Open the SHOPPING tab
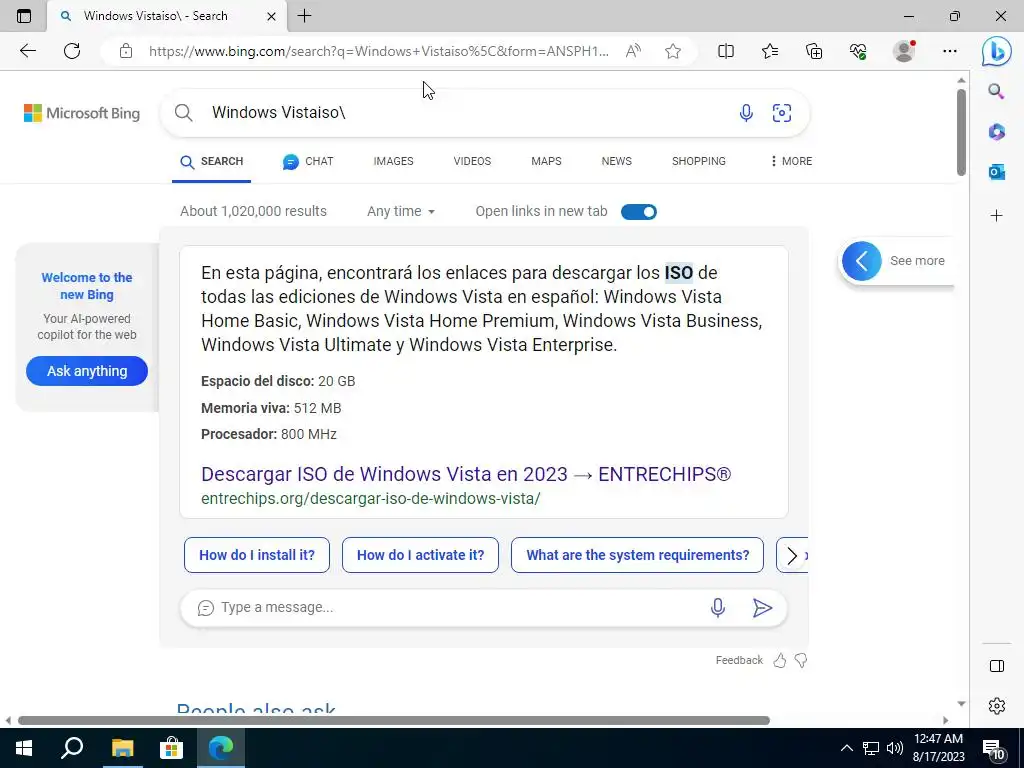The height and width of the screenshot is (768, 1024). pyautogui.click(x=699, y=161)
